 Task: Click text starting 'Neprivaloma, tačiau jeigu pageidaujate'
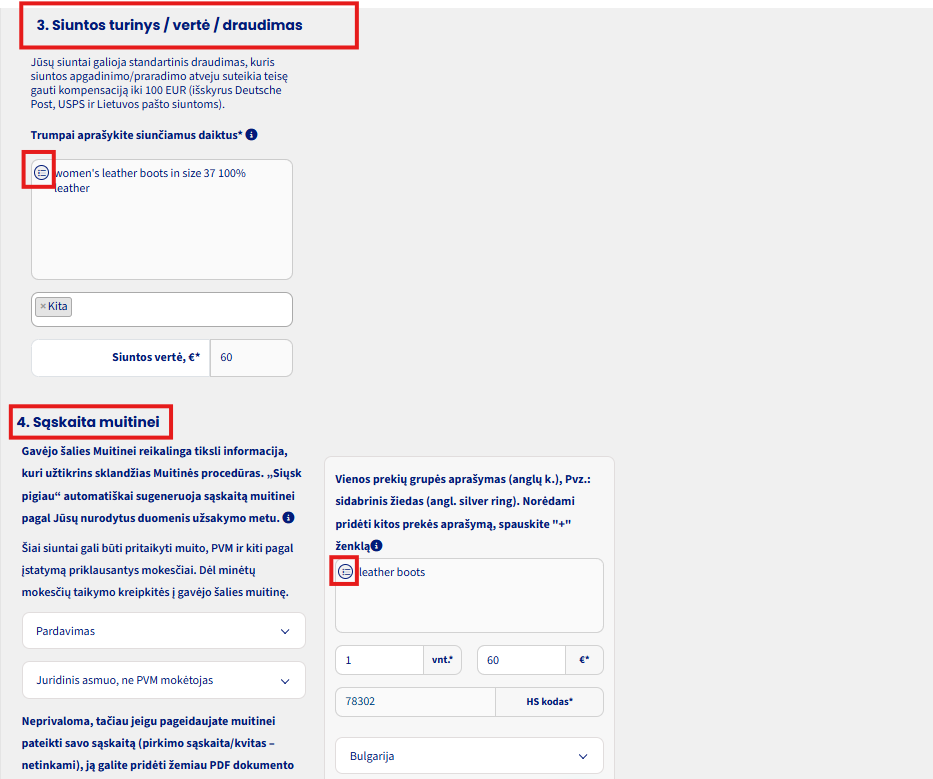(x=158, y=743)
